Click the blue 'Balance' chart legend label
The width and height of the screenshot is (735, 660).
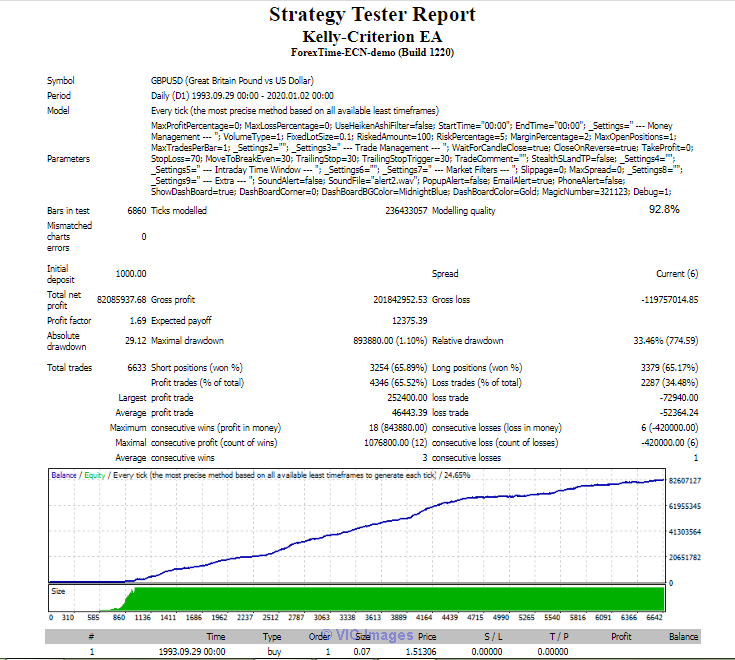64,475
